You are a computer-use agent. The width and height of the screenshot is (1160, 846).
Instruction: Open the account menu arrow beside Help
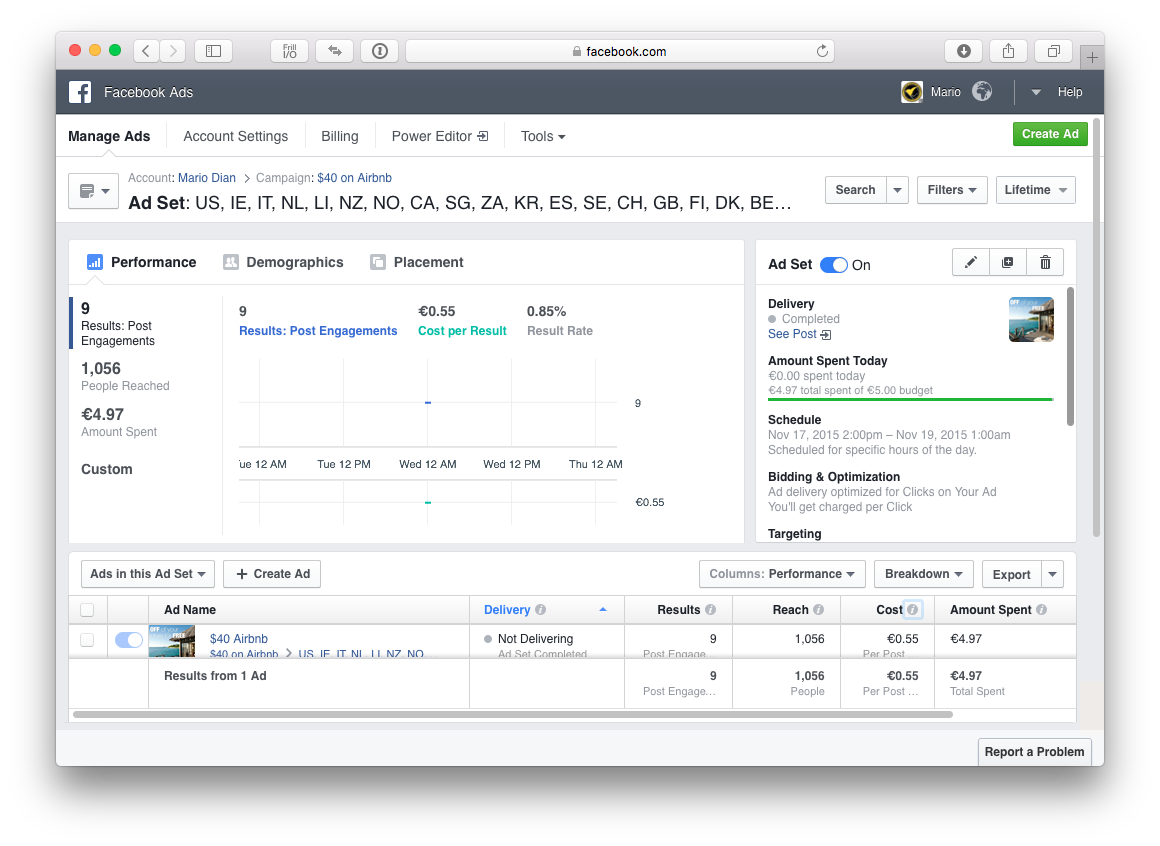pyautogui.click(x=1036, y=92)
